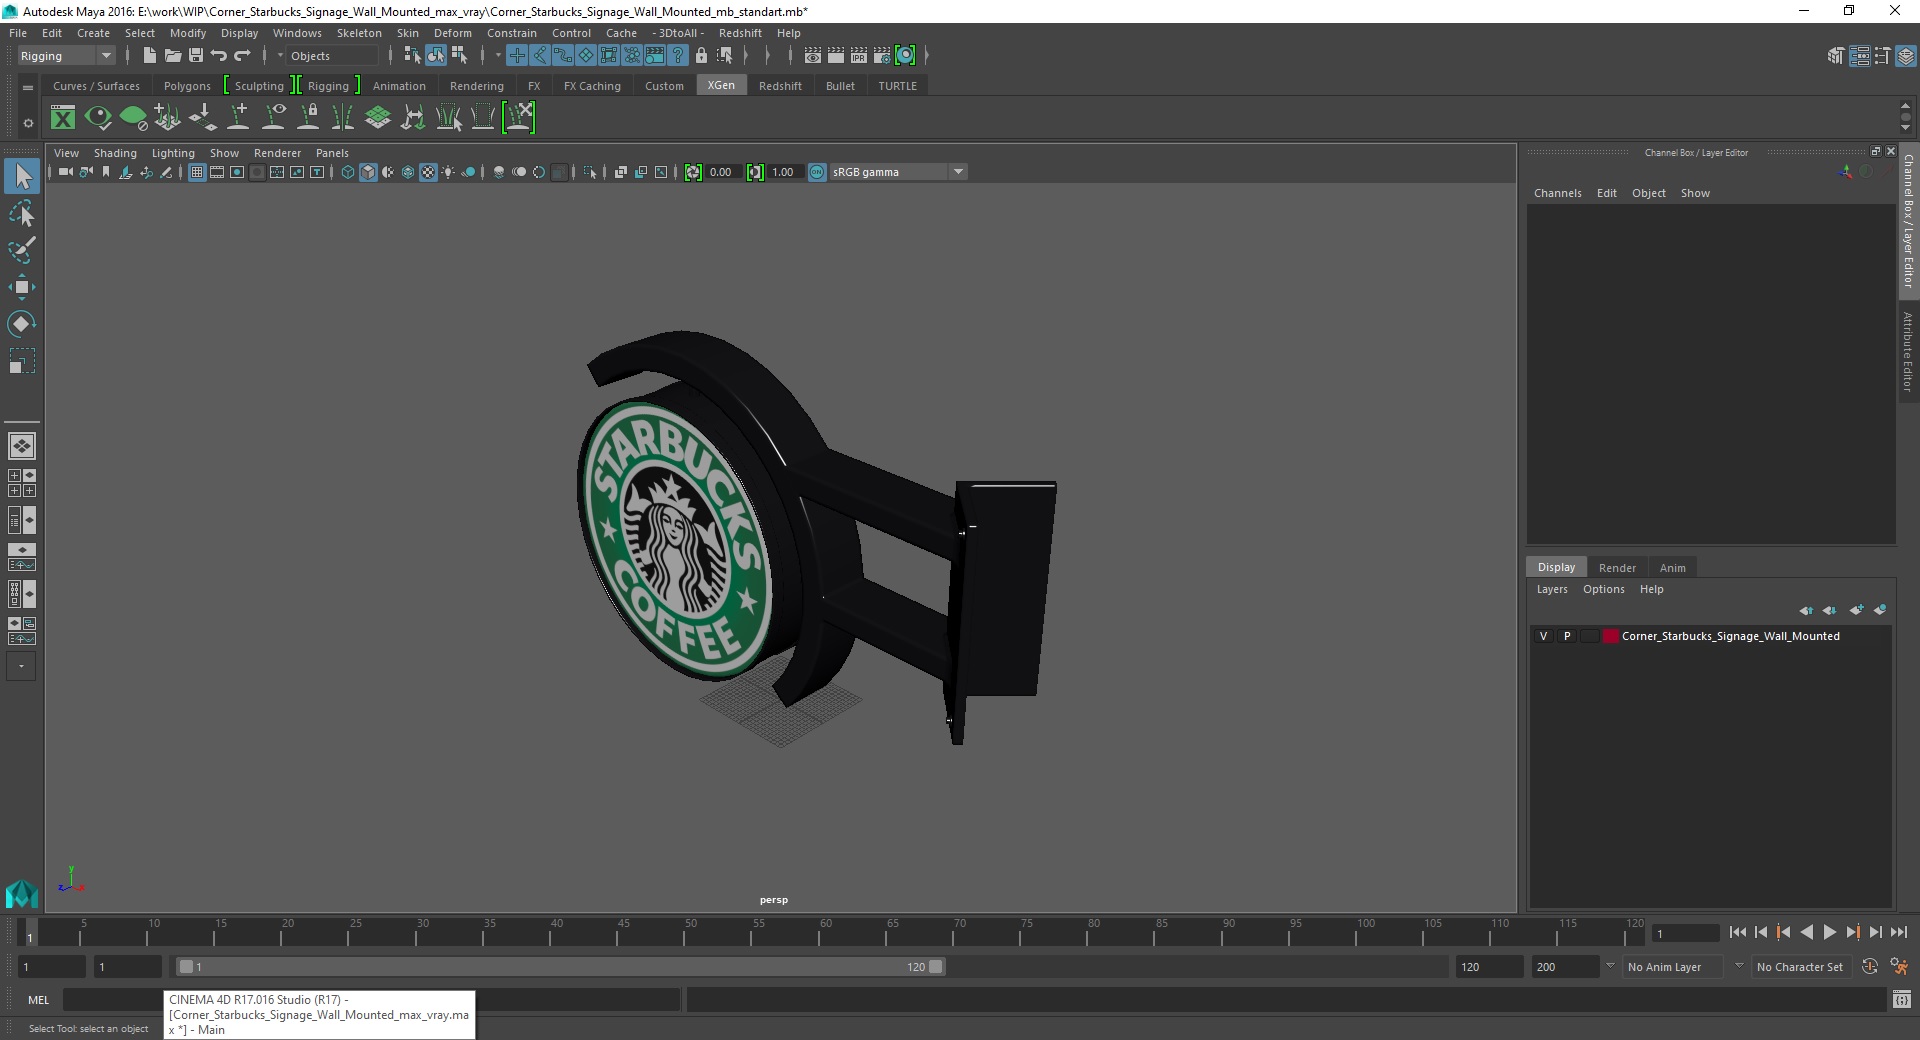Viewport: 1920px width, 1040px height.
Task: Click frame 60 on the time slider
Action: pos(826,933)
